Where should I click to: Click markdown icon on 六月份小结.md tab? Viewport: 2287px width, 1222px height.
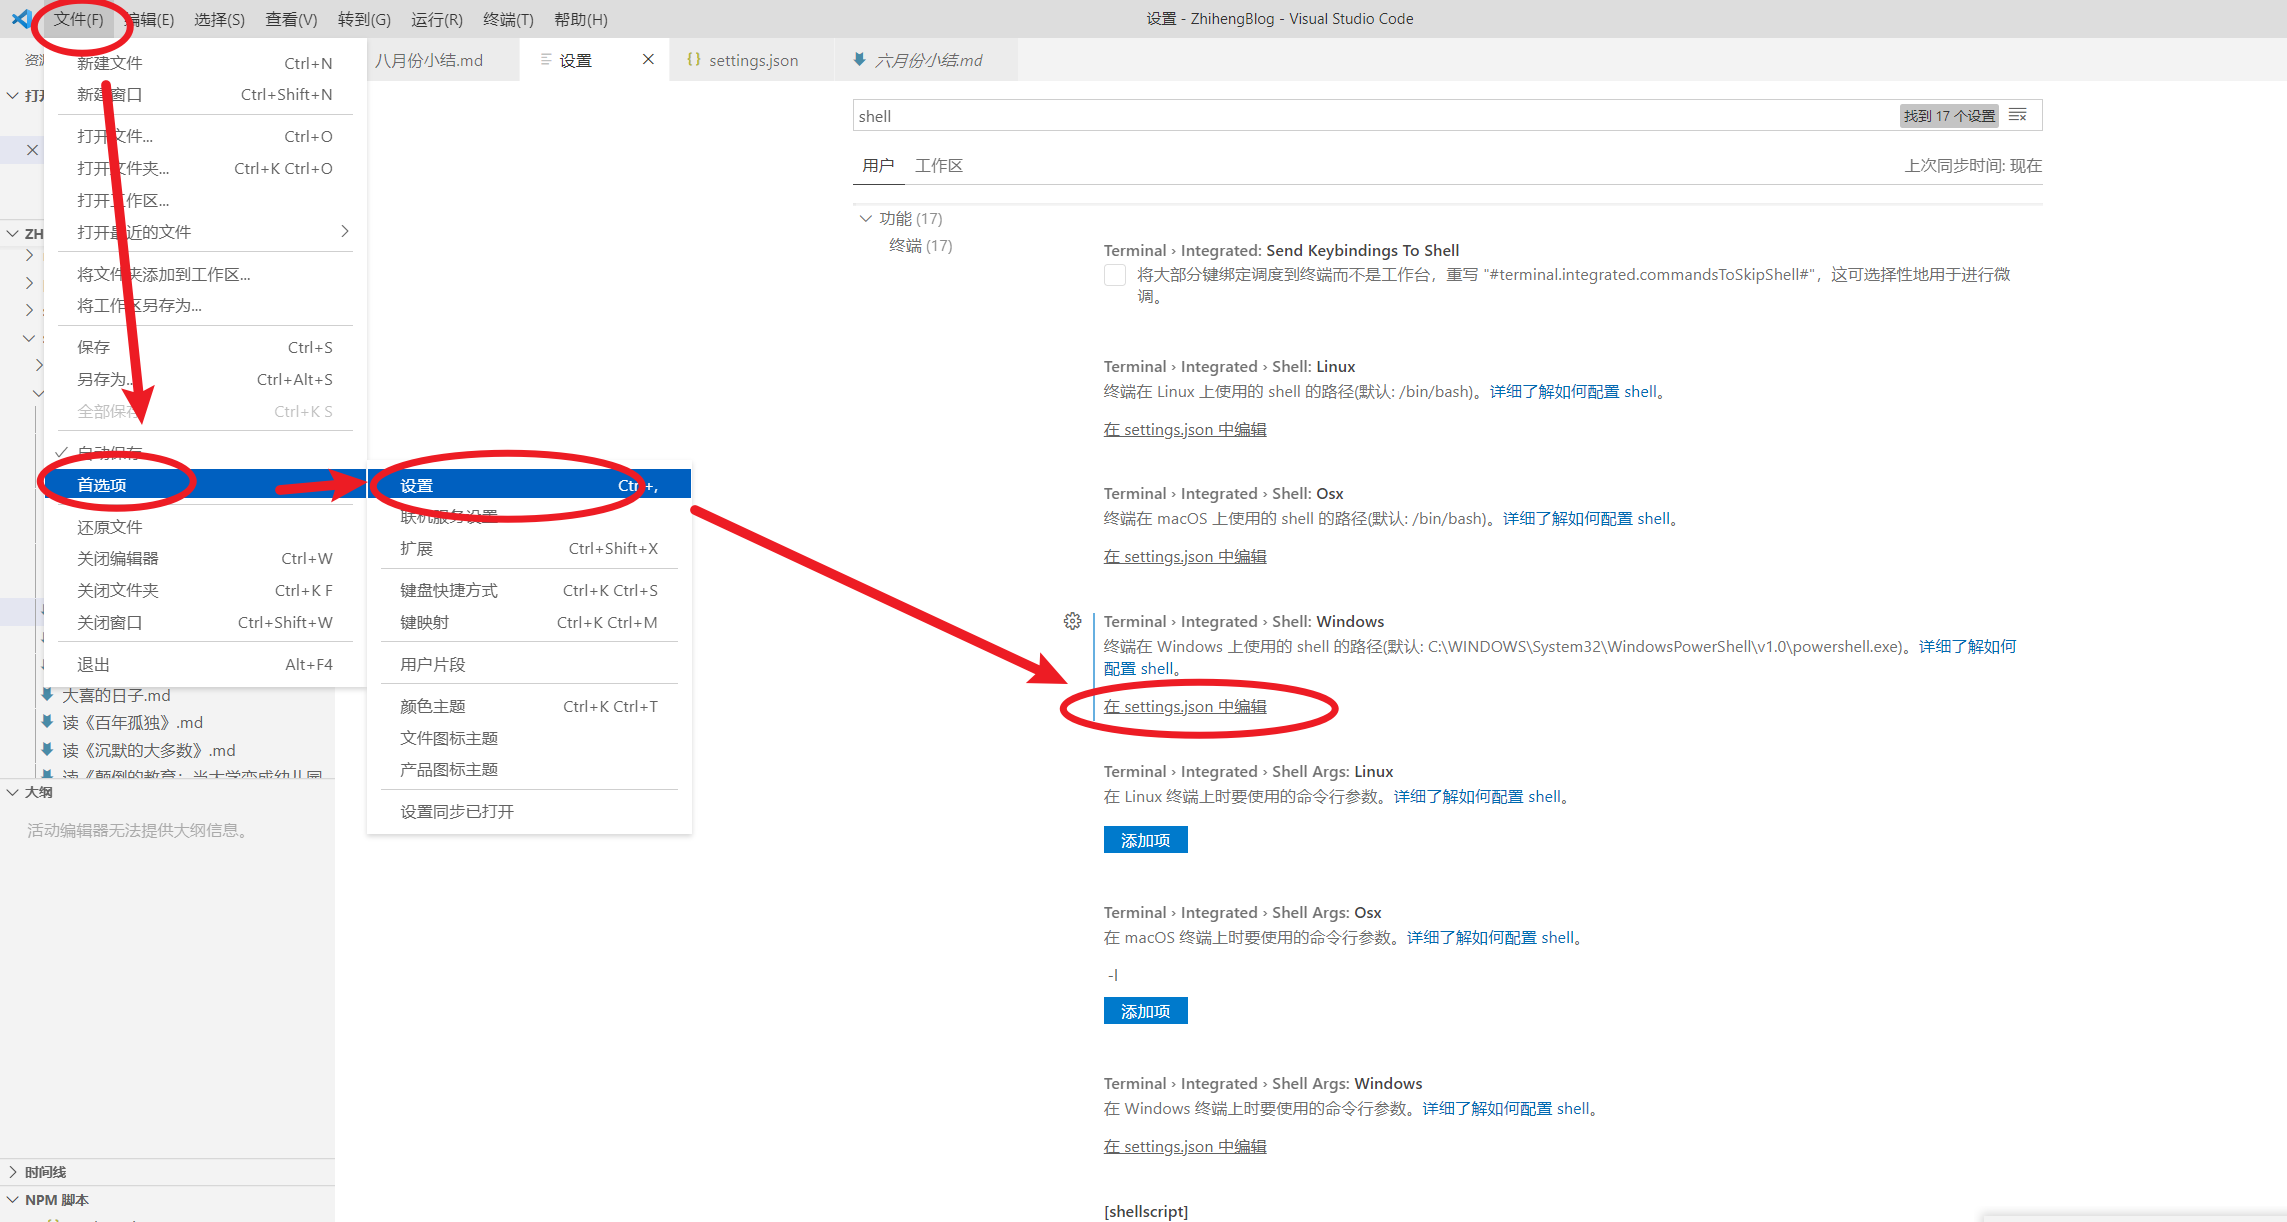pos(859,60)
